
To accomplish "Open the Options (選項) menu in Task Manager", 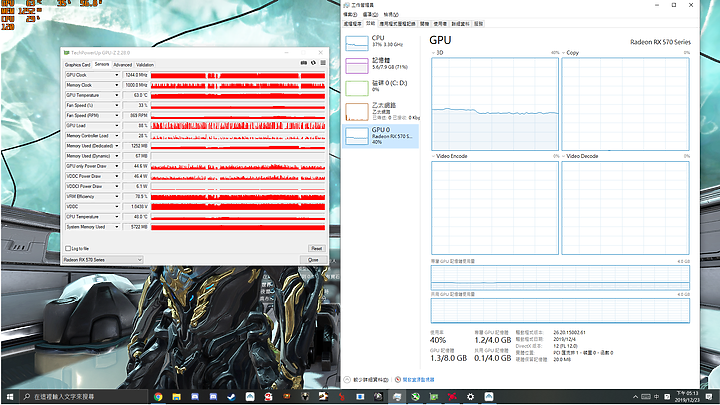I will point(370,15).
